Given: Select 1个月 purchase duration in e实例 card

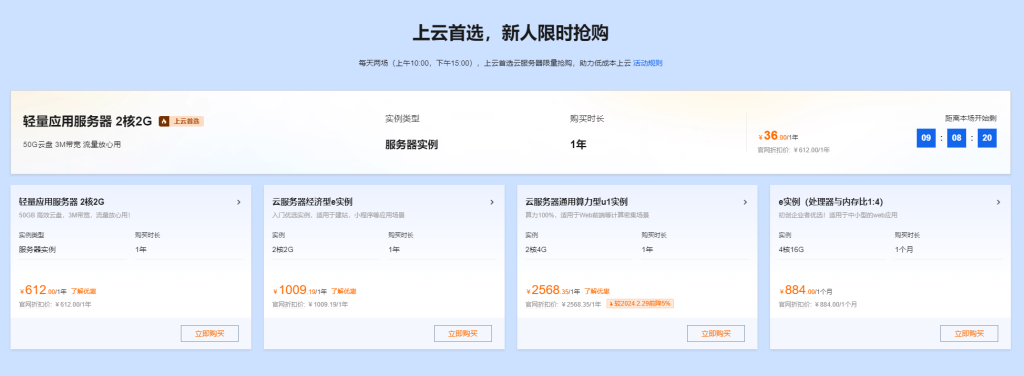Looking at the screenshot, I should pos(949,249).
